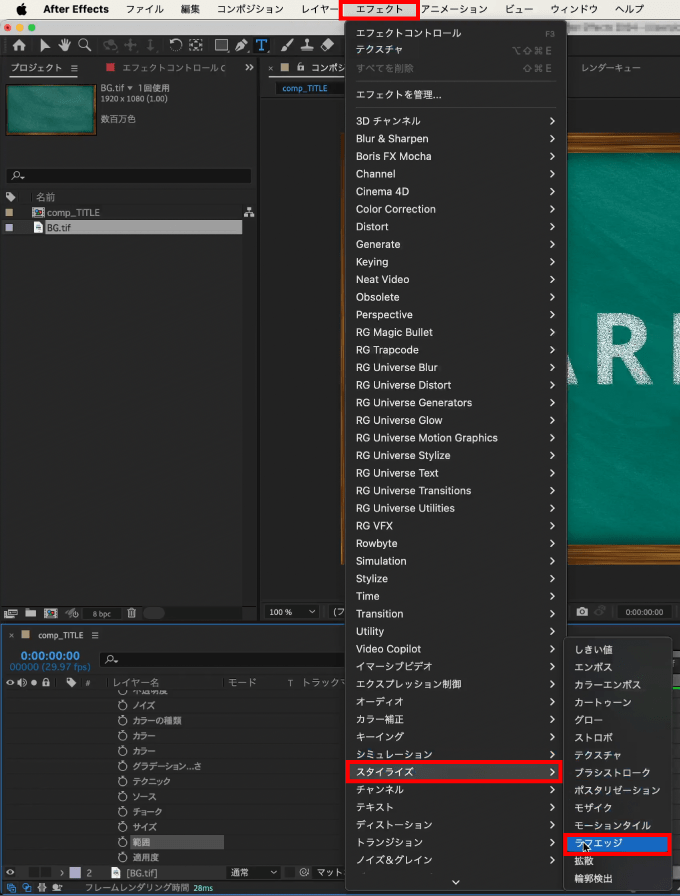The height and width of the screenshot is (896, 680).
Task: Select the Rotation tool
Action: [x=175, y=45]
